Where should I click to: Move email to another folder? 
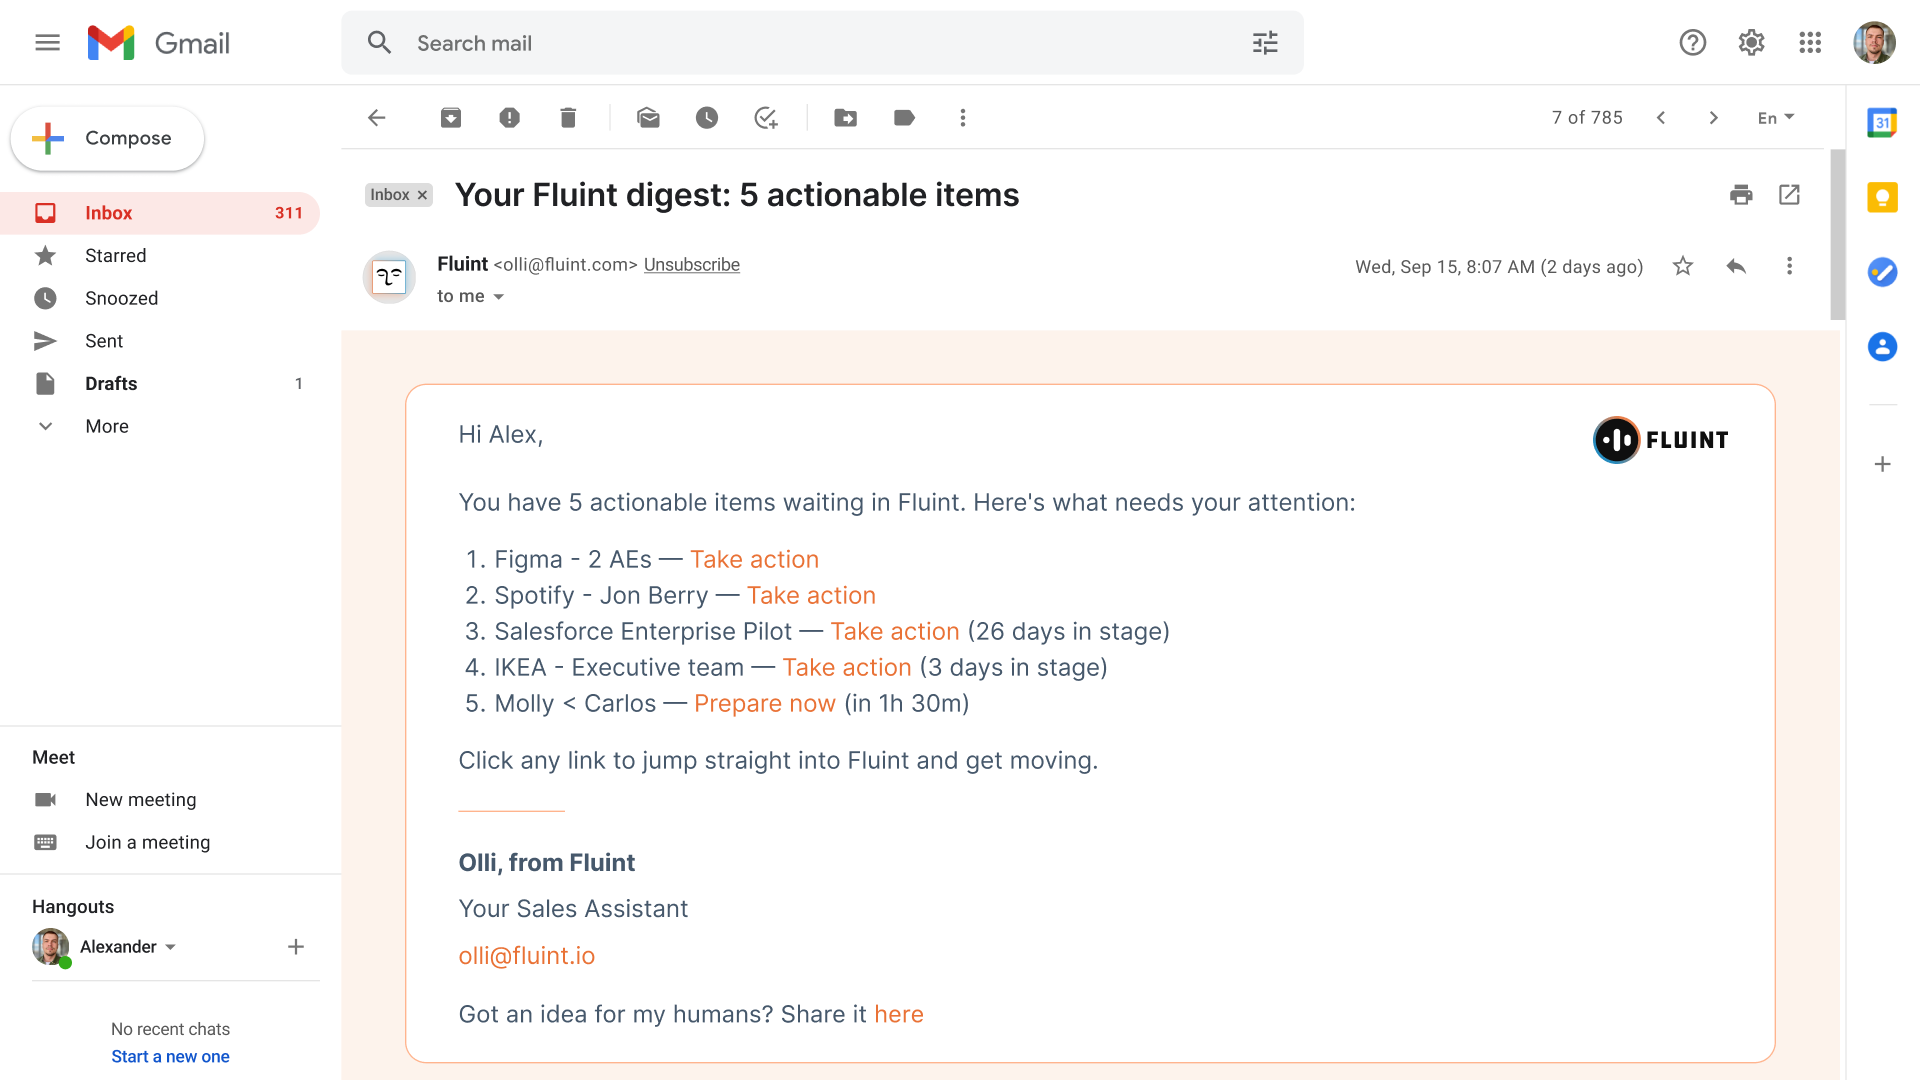tap(845, 118)
